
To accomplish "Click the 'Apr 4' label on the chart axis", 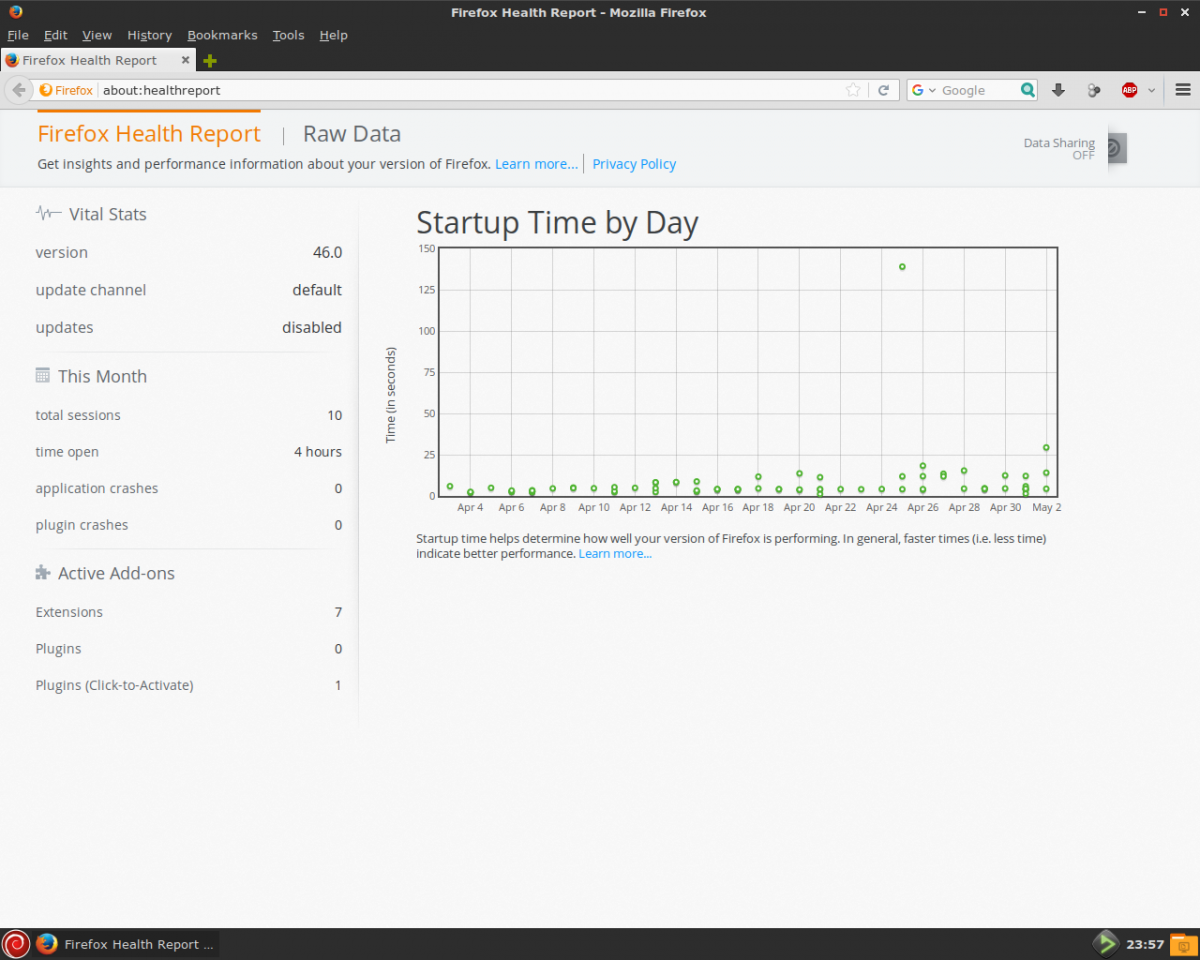I will pyautogui.click(x=470, y=507).
